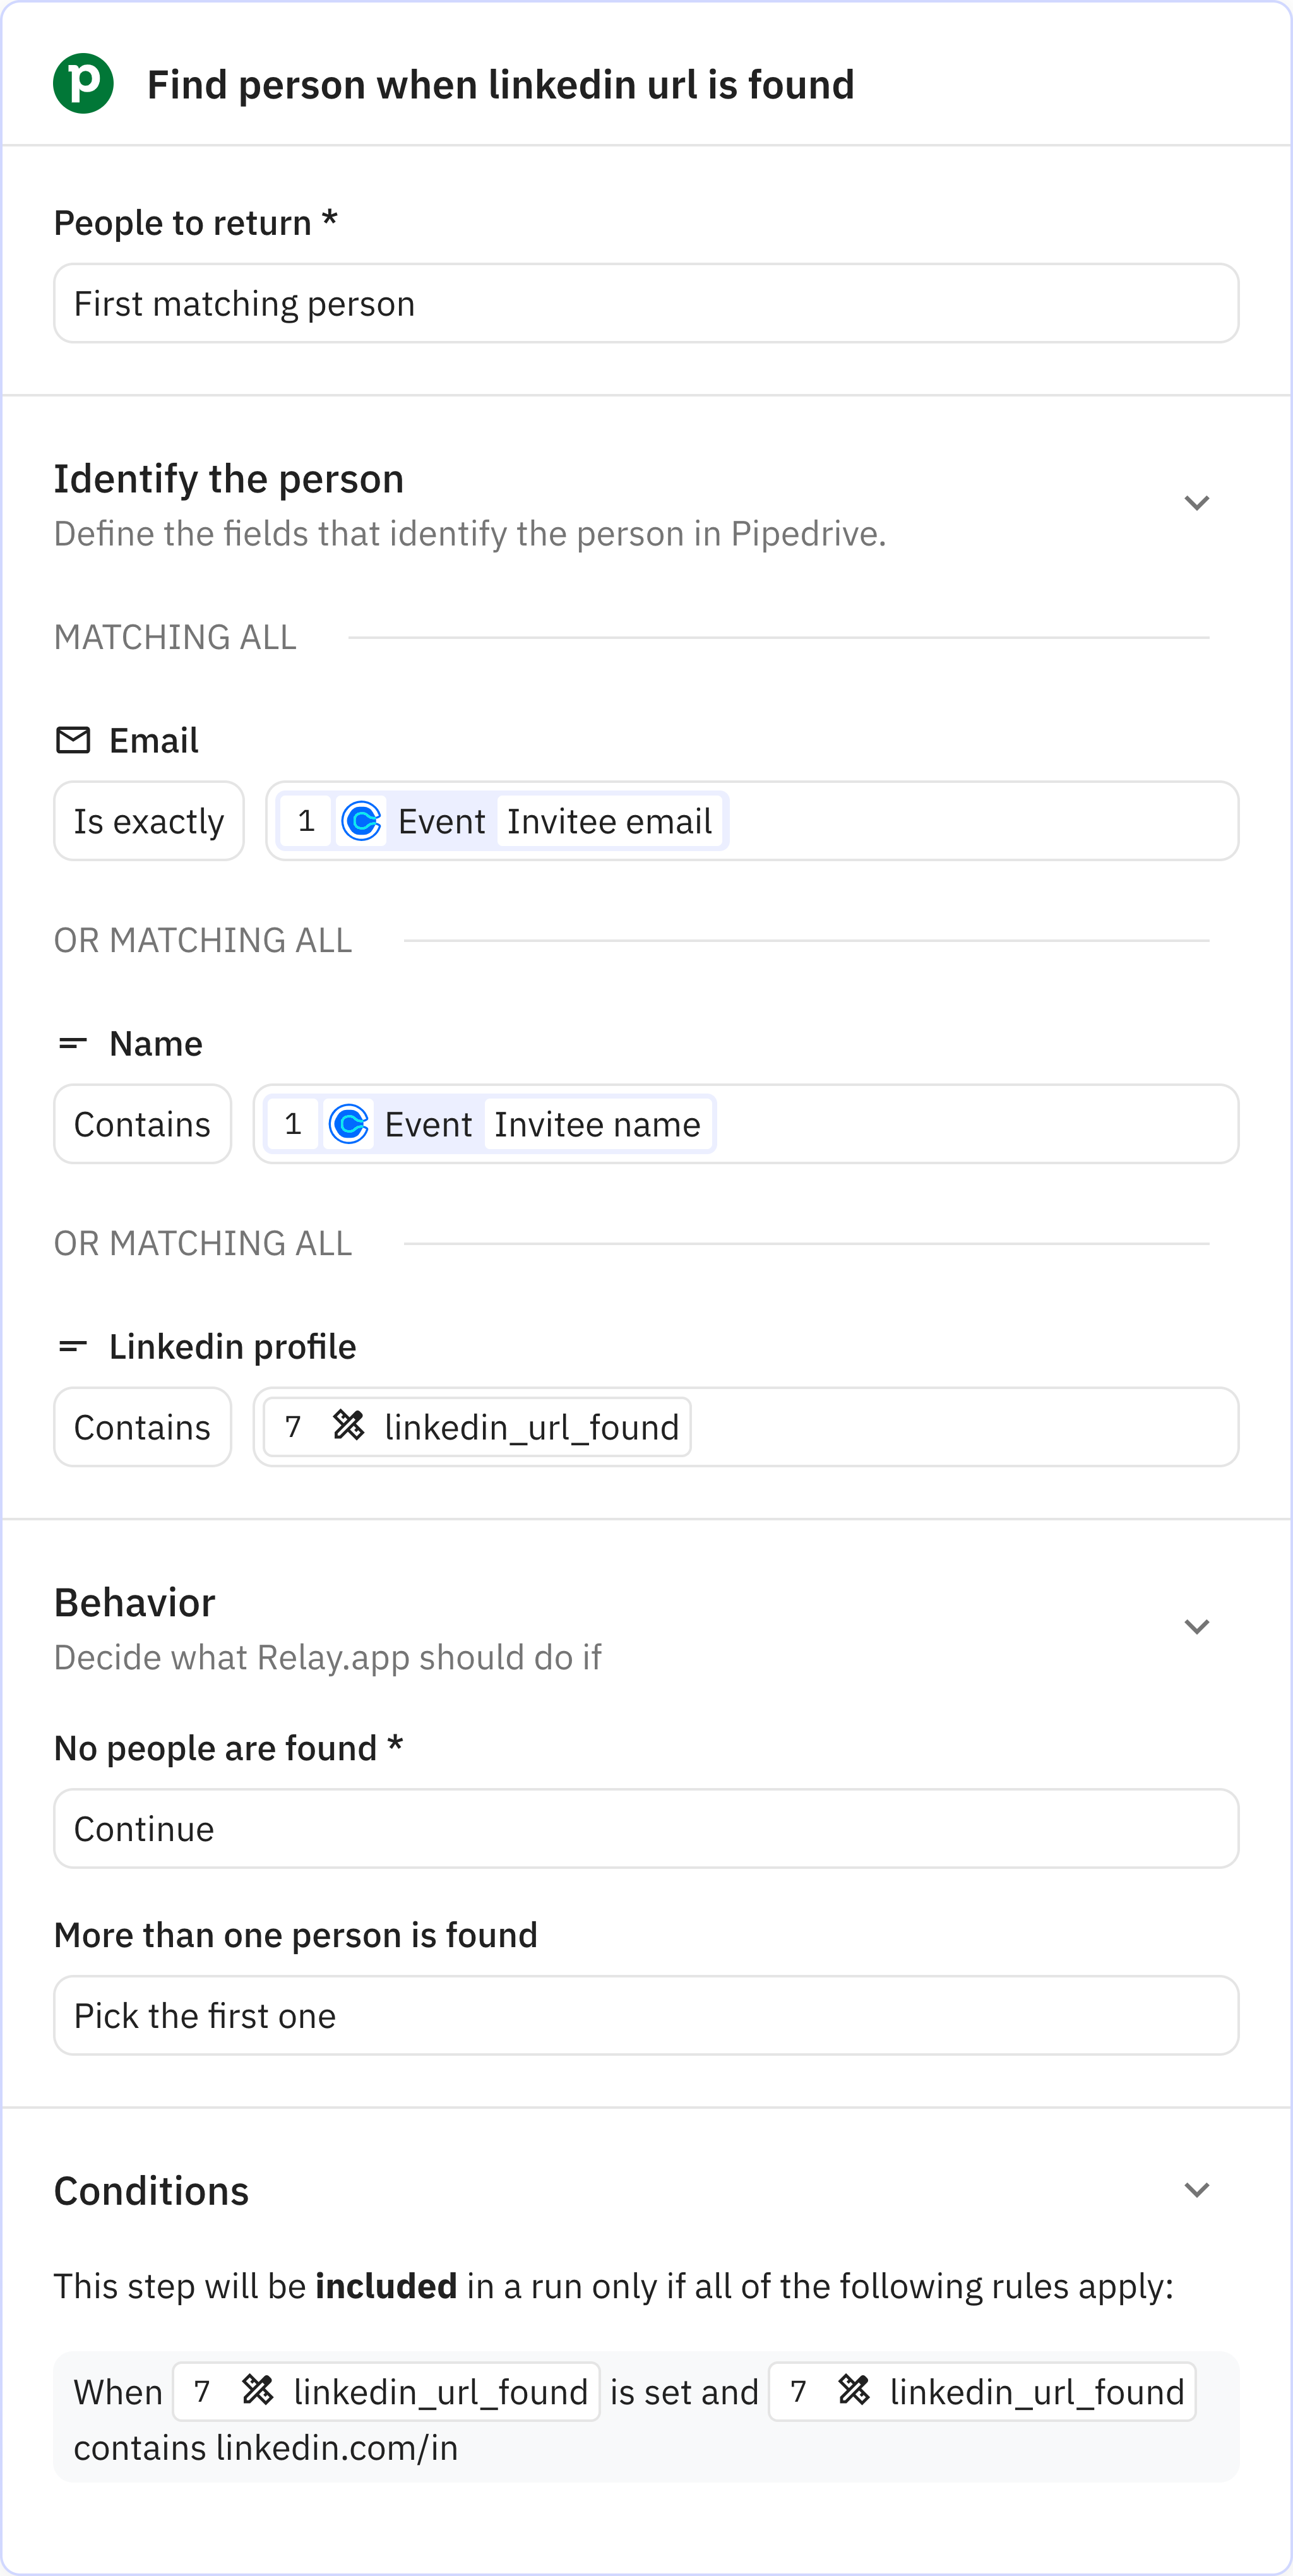Select linkedin_url_found token in Linkedin profile field
Viewport: 1293px width, 2576px height.
477,1427
